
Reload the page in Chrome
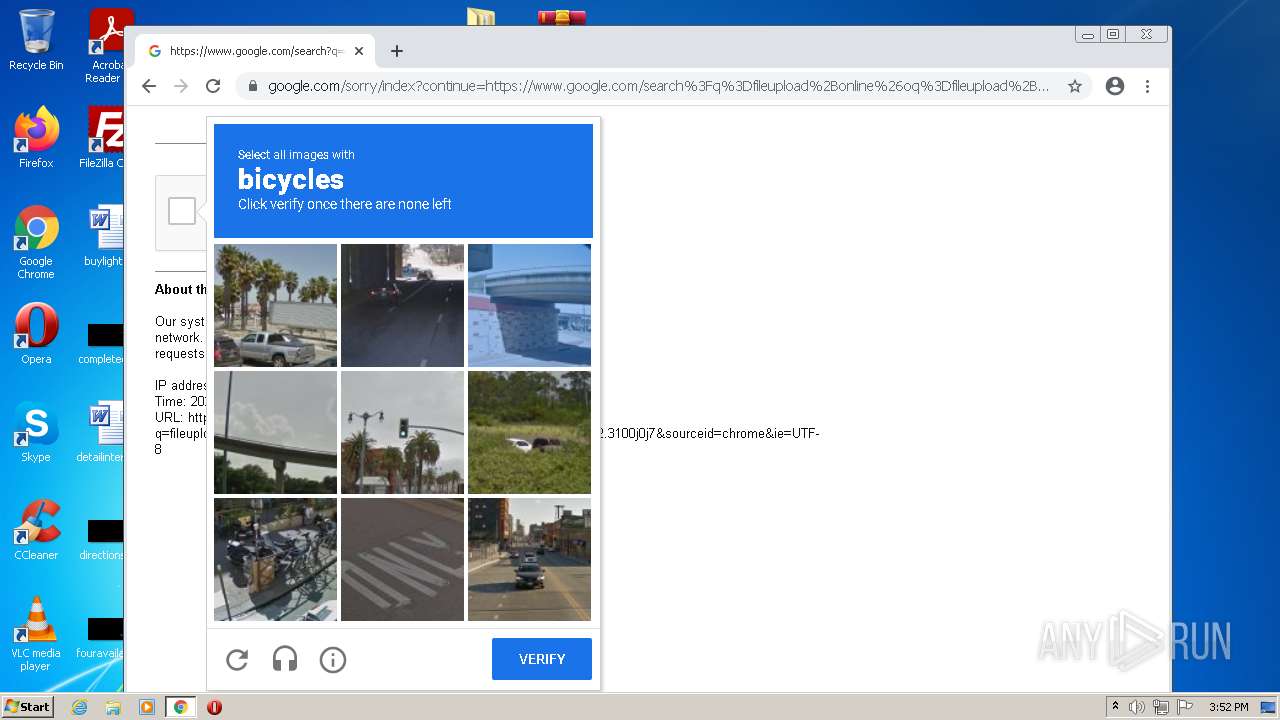click(213, 86)
